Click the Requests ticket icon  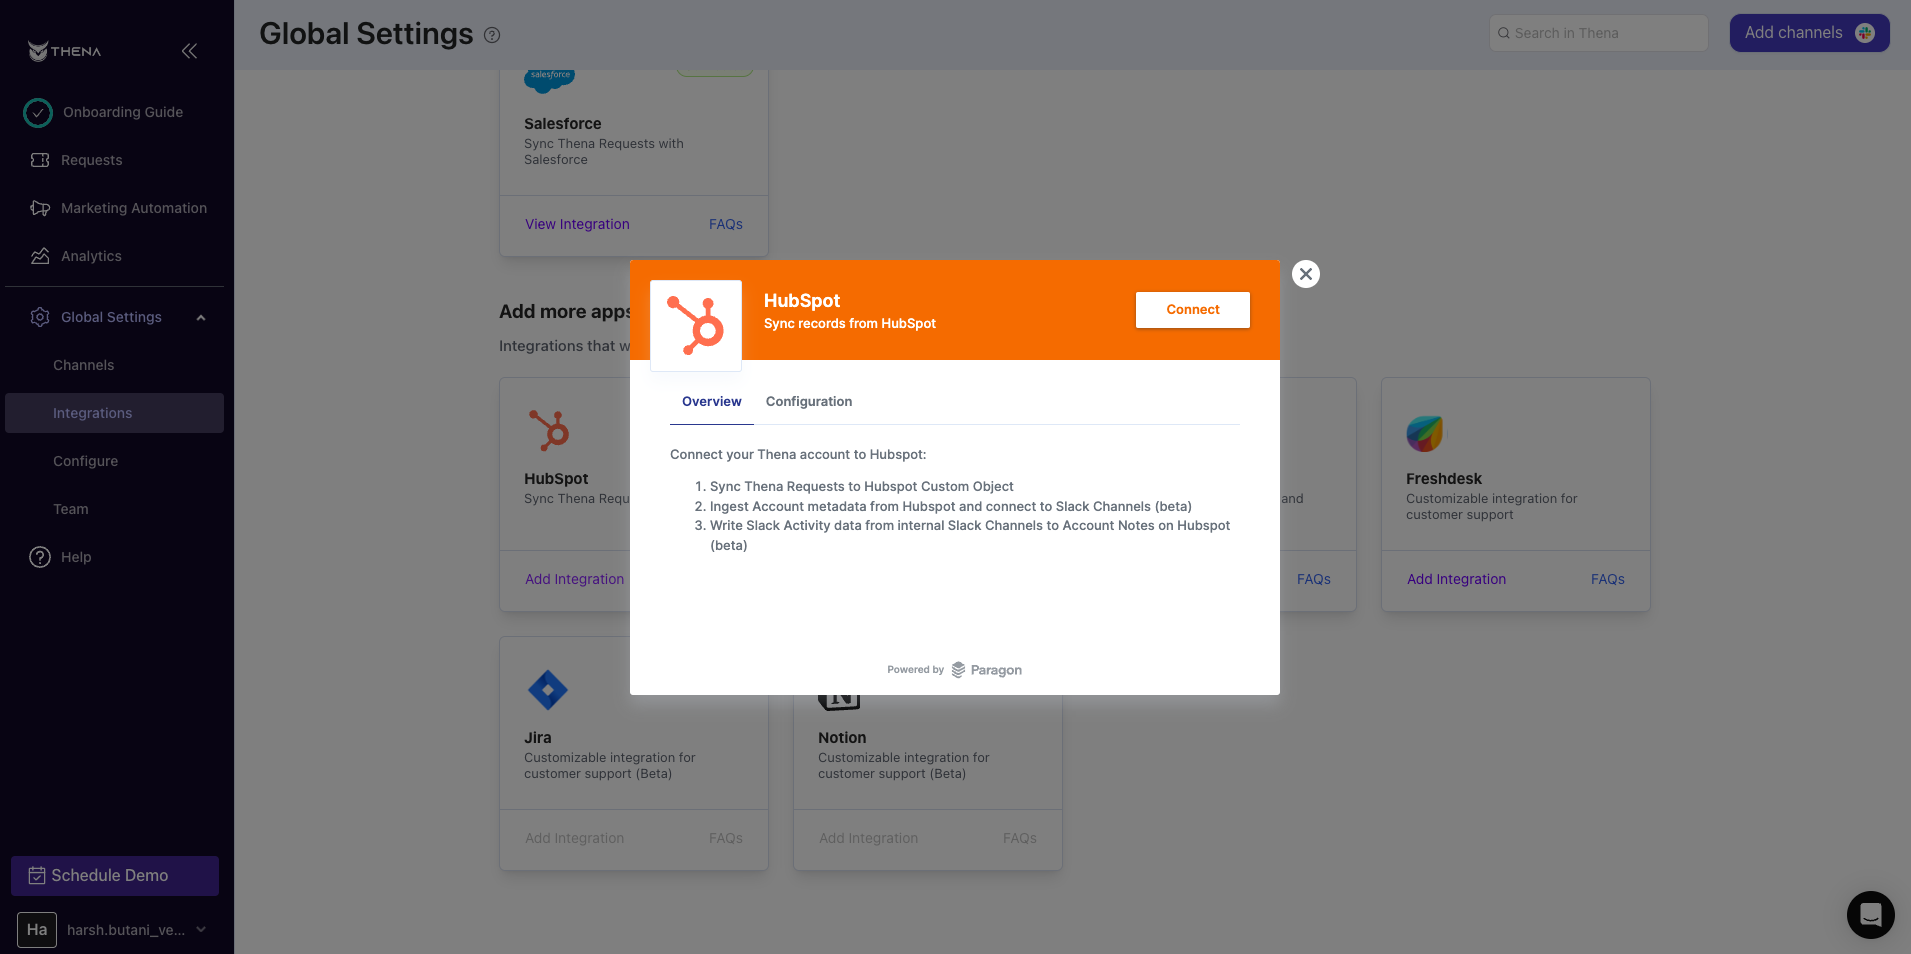[x=40, y=160]
